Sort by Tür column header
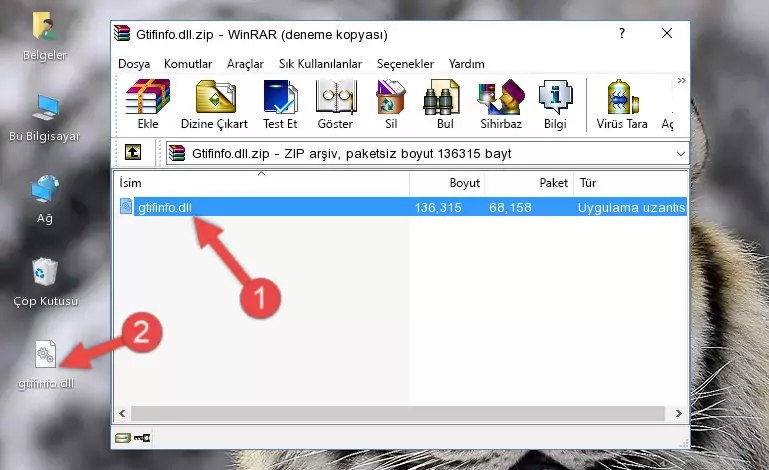This screenshot has height=470, width=769. 631,183
